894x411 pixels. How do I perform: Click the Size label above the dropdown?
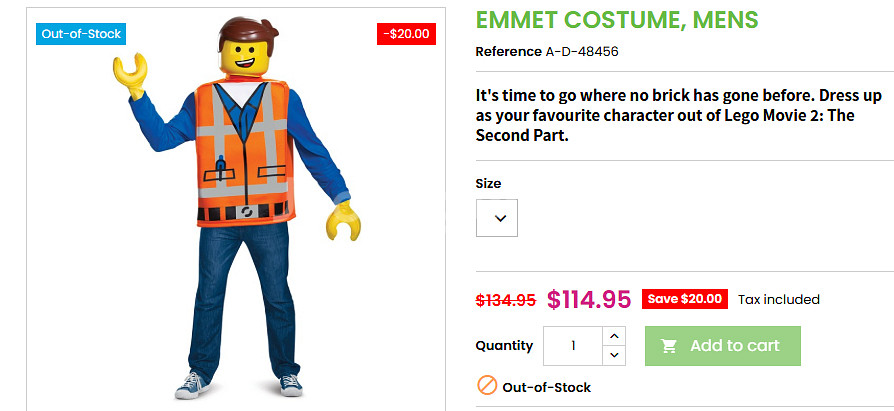[488, 184]
